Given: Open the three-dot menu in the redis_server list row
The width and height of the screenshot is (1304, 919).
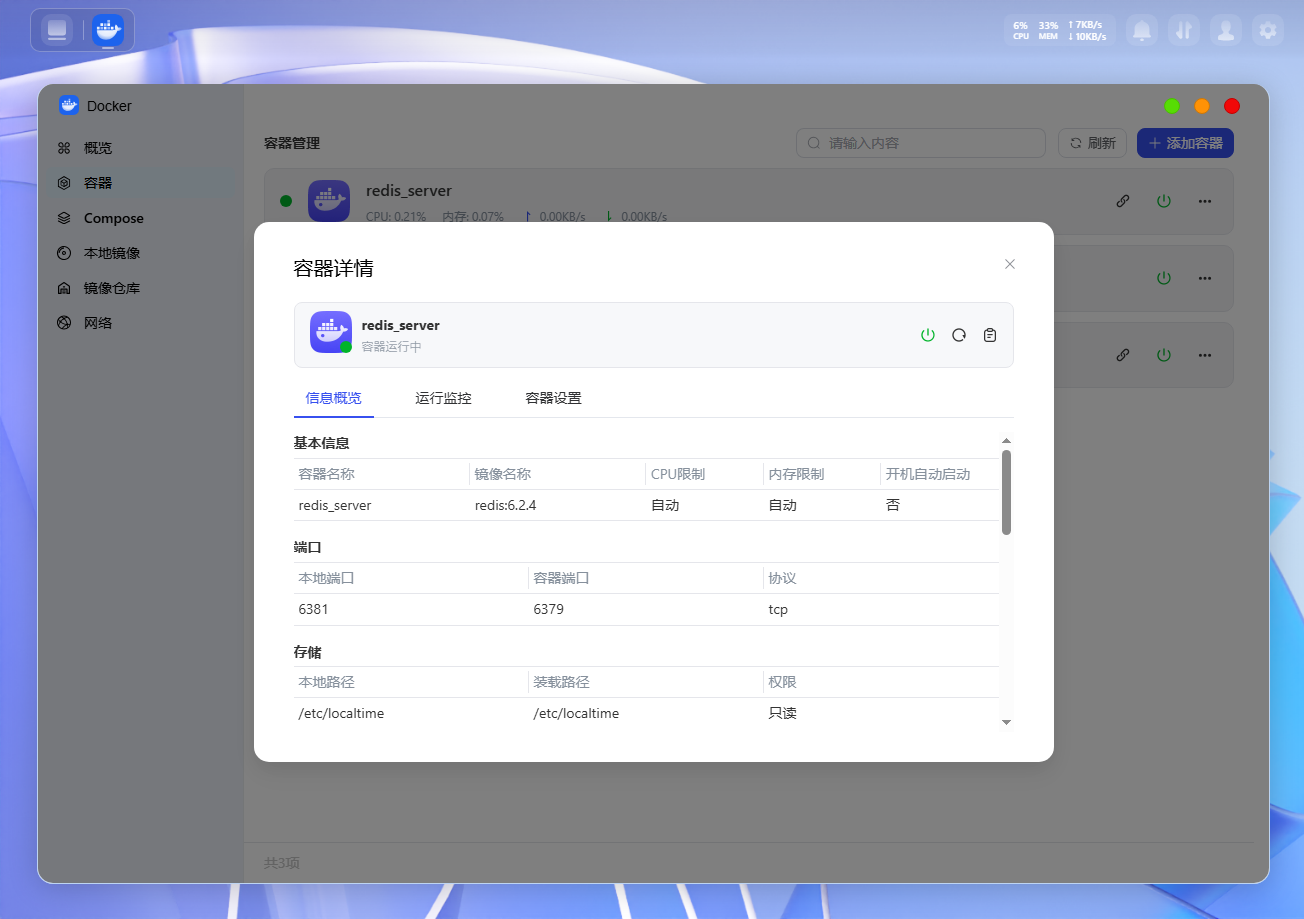Looking at the screenshot, I should [1205, 201].
